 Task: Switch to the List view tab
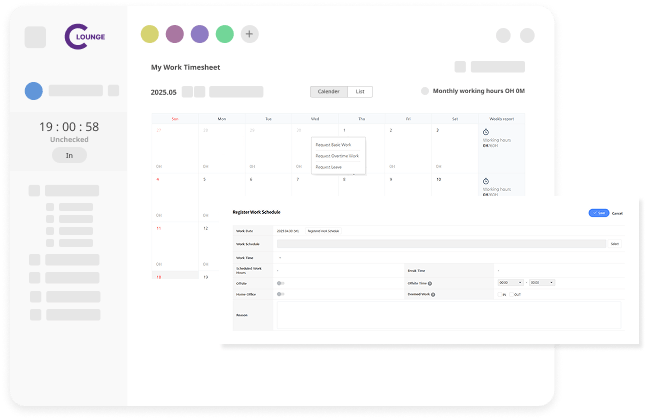(x=360, y=92)
